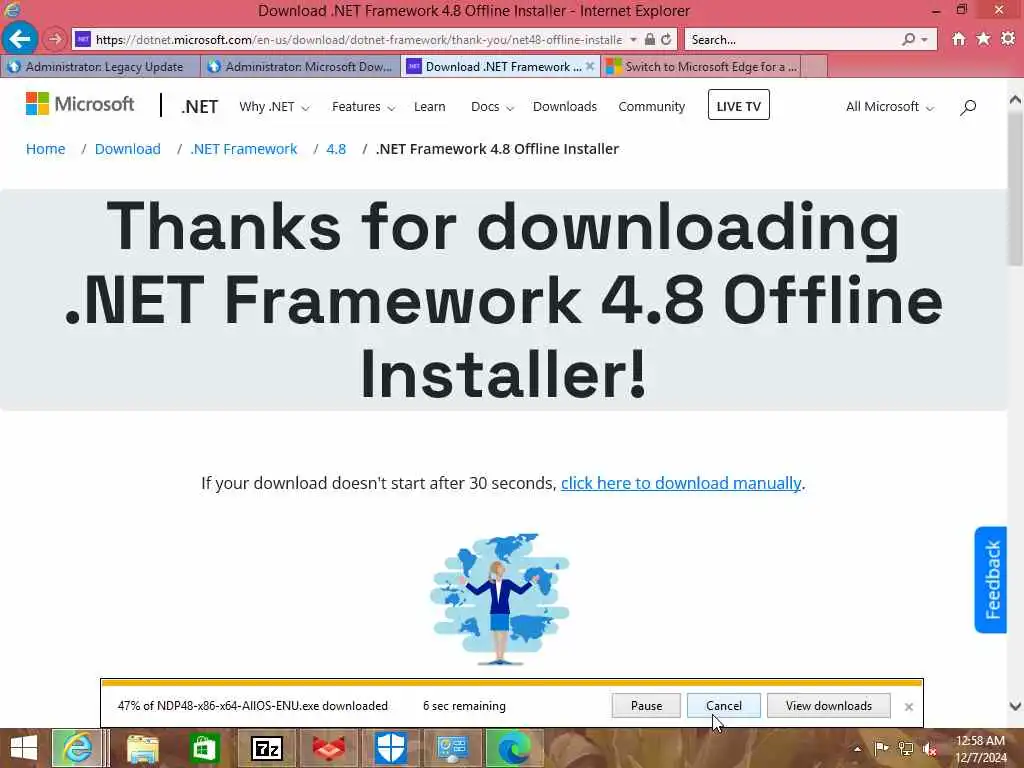Image resolution: width=1024 pixels, height=768 pixels.
Task: Open the control panel taskbar icon
Action: pyautogui.click(x=453, y=748)
